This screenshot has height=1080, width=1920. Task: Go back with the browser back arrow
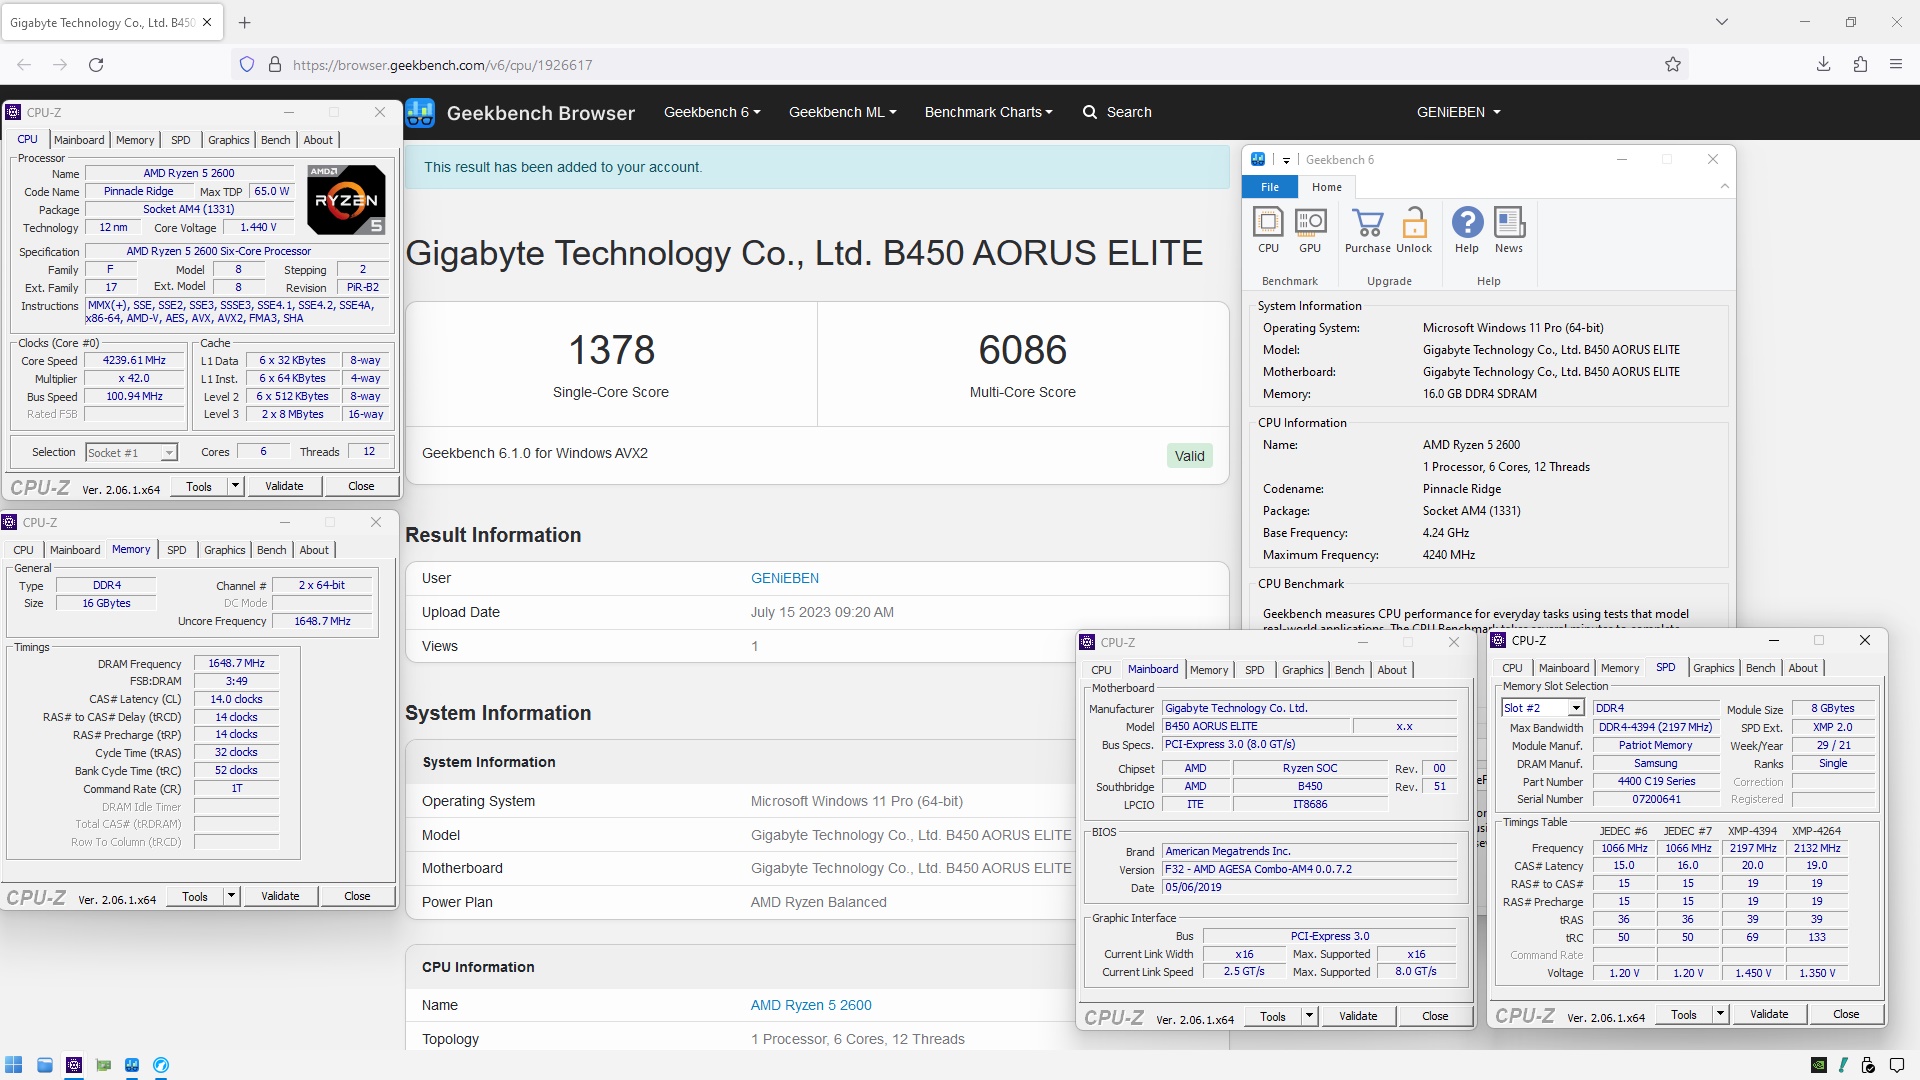tap(24, 65)
